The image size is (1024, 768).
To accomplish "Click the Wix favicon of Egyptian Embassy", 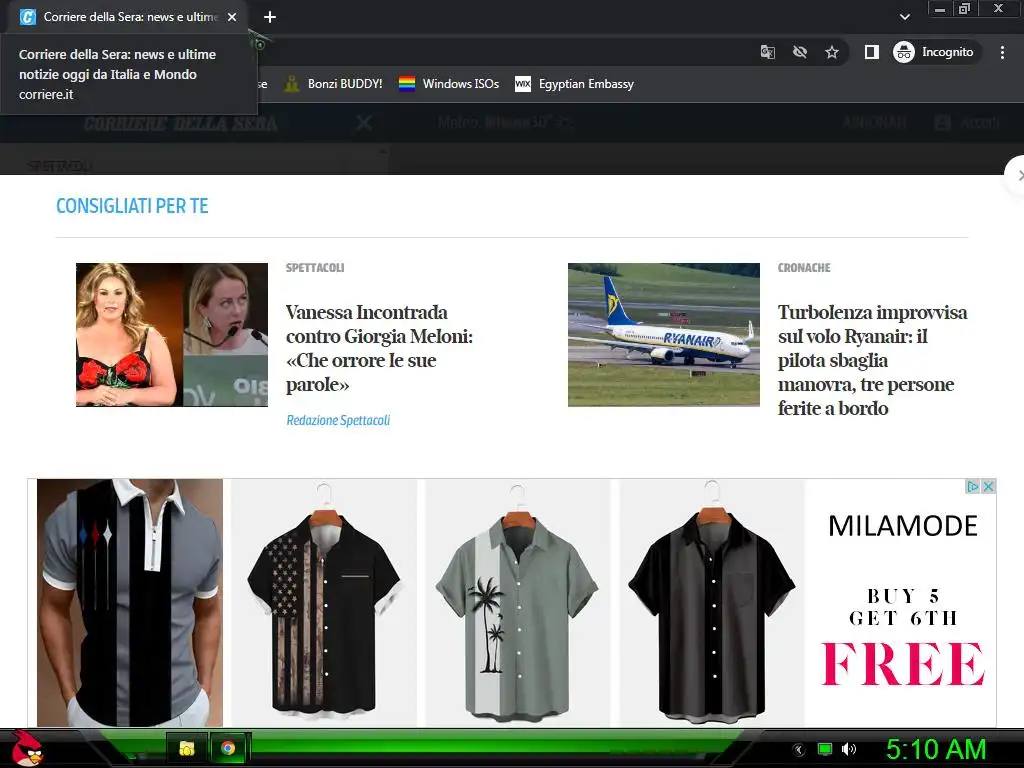I will [523, 84].
